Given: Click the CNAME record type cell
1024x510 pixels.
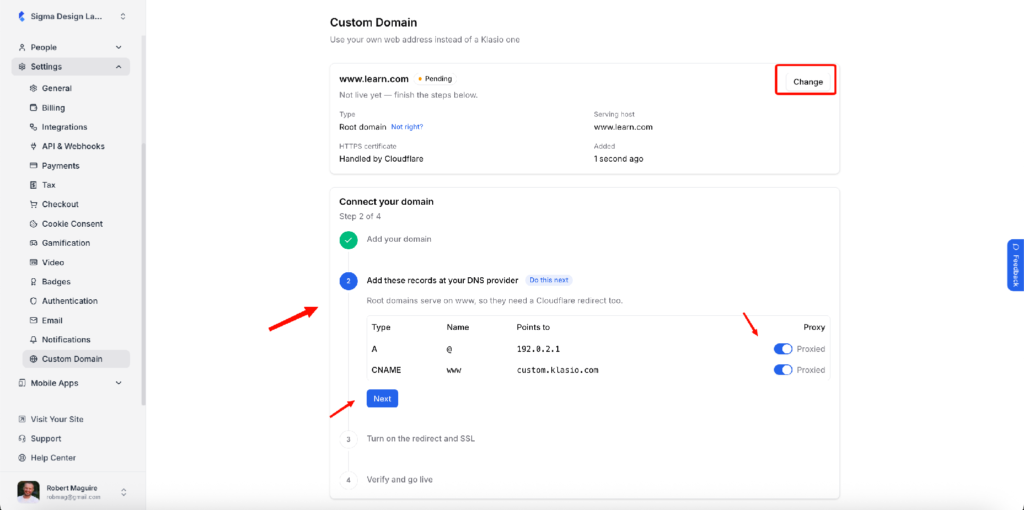Looking at the screenshot, I should (x=386, y=370).
